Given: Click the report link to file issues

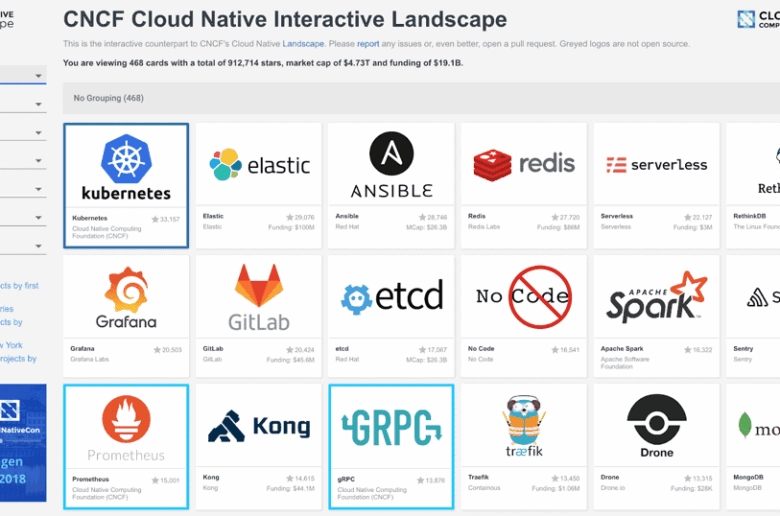Looking at the screenshot, I should coord(368,45).
